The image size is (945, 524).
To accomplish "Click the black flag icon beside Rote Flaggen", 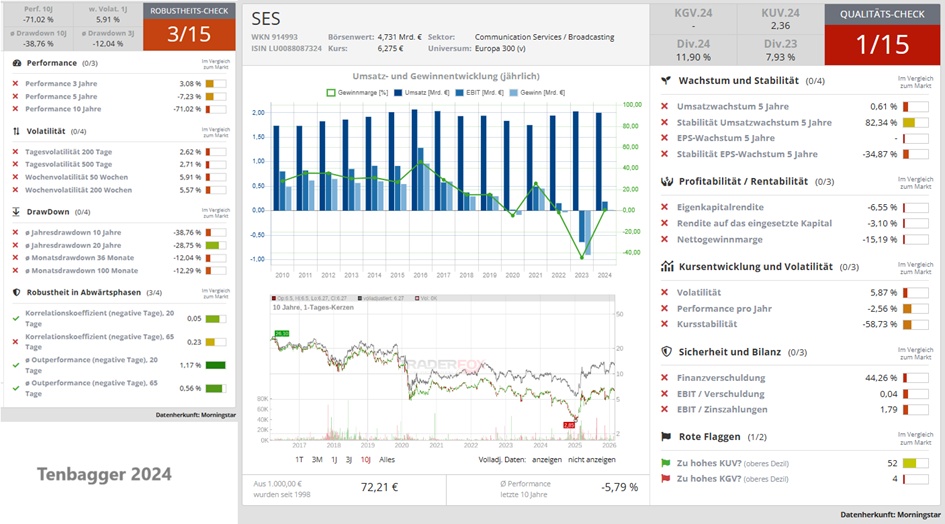I will tap(666, 436).
